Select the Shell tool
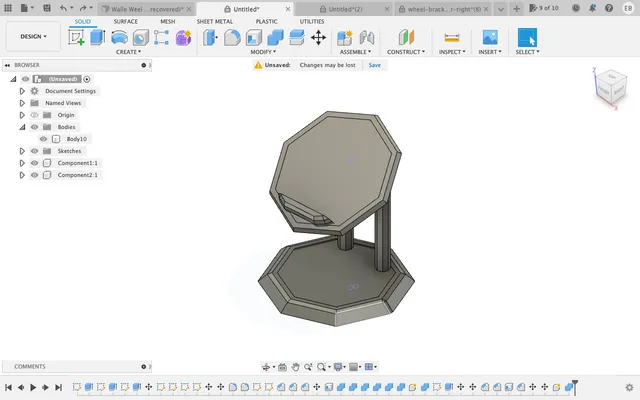This screenshot has width=640, height=400. coord(253,38)
